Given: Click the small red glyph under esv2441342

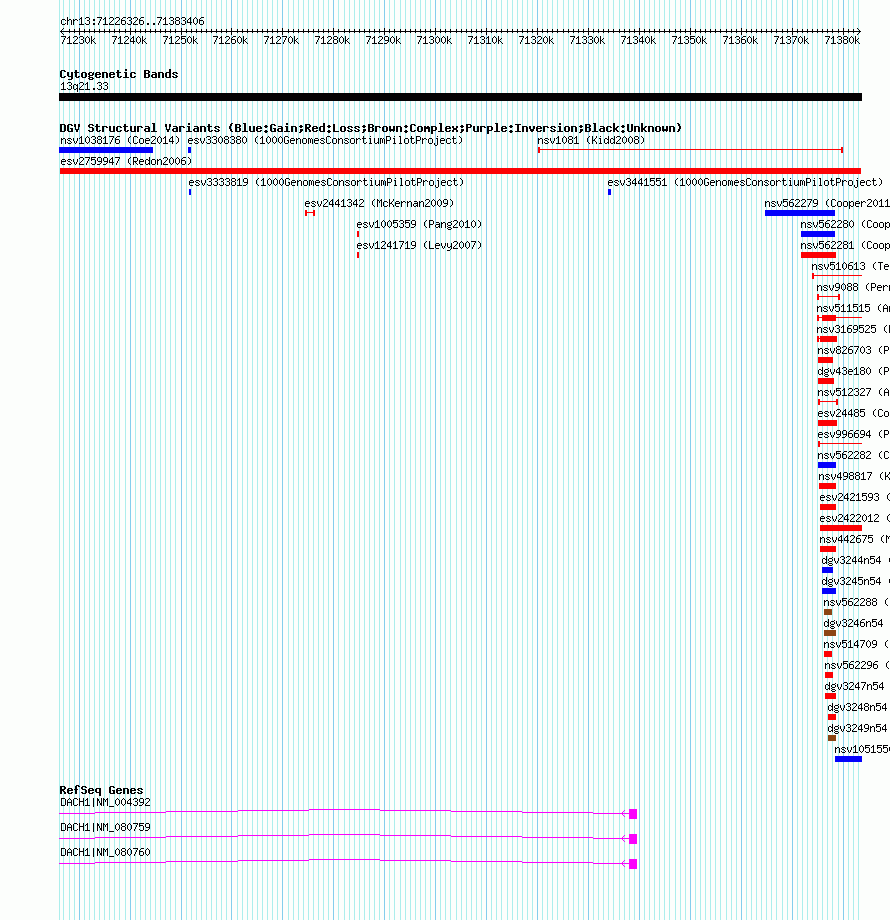Looking at the screenshot, I should pyautogui.click(x=310, y=213).
